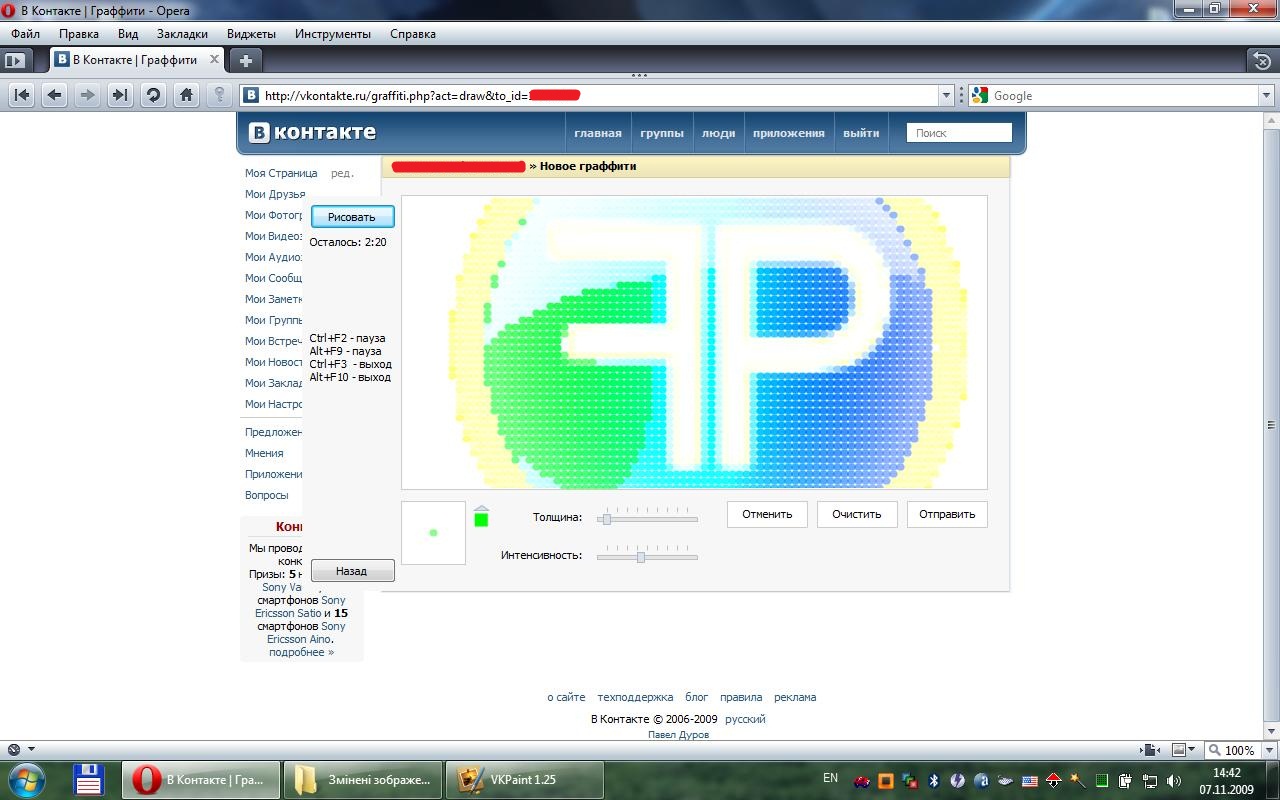Open a new tab with plus button
The height and width of the screenshot is (800, 1280).
245,60
